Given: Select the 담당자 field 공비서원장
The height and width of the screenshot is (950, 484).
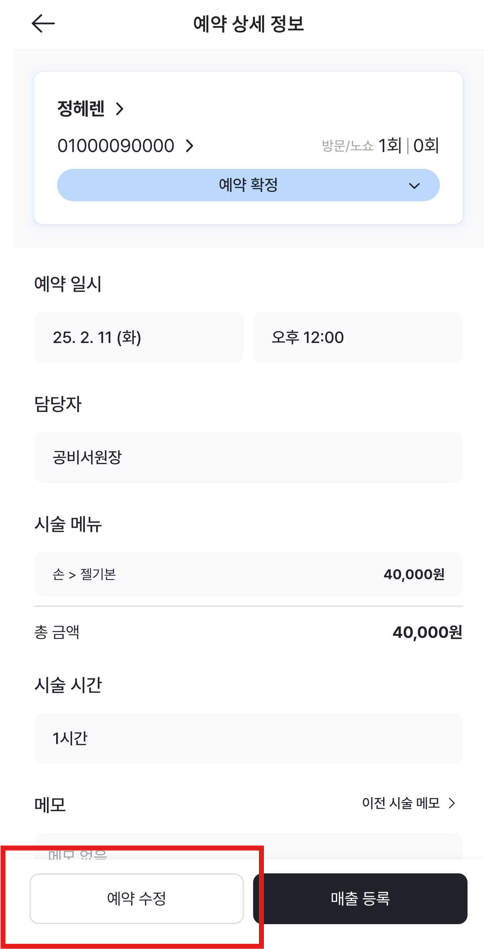Looking at the screenshot, I should click(248, 457).
